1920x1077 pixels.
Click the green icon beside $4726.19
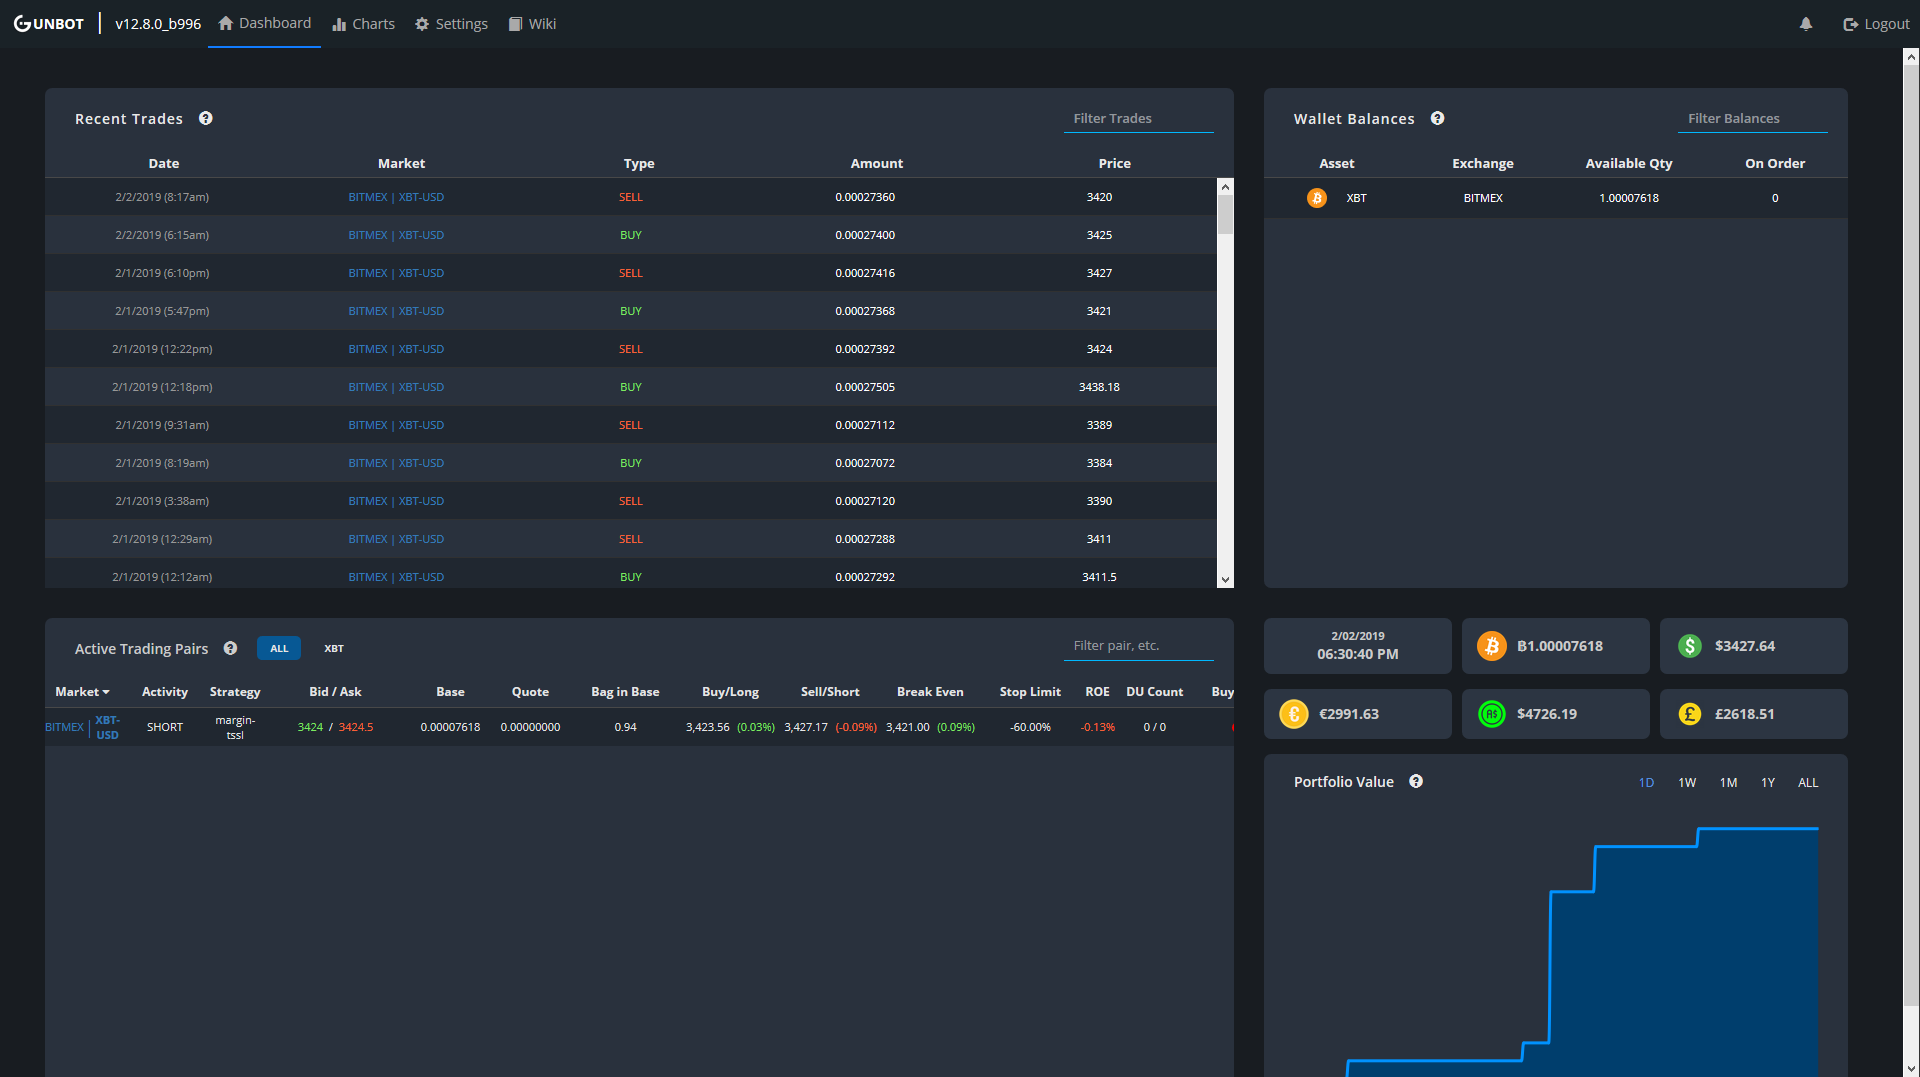click(1492, 714)
